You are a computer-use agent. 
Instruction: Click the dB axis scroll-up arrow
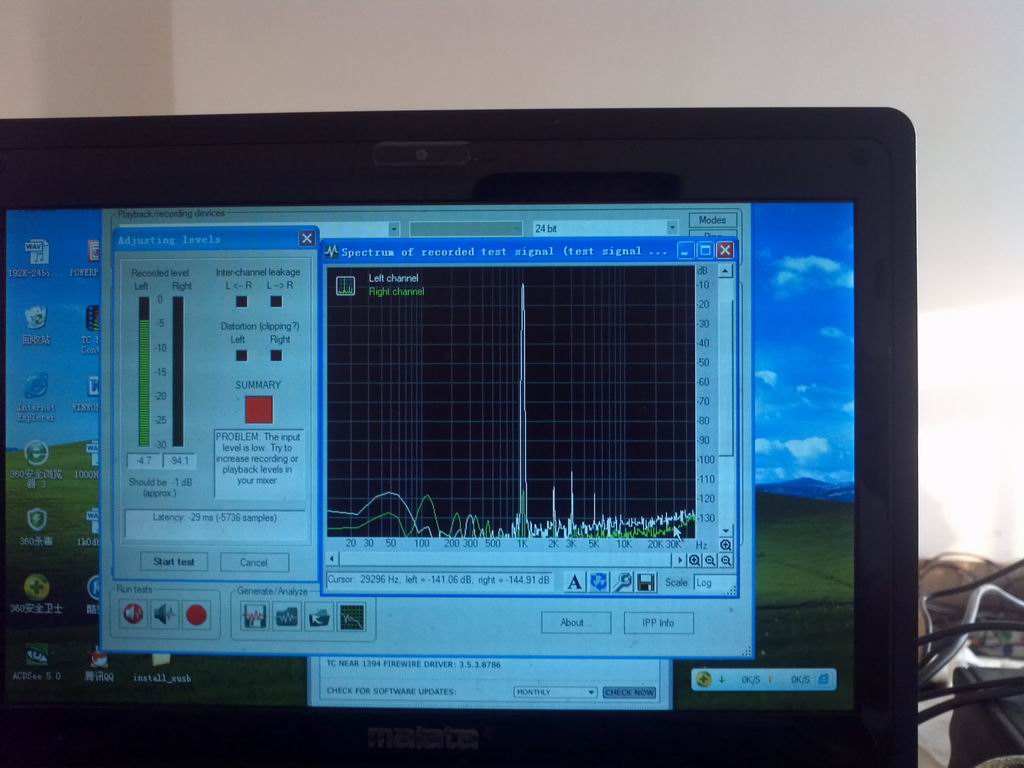point(726,270)
